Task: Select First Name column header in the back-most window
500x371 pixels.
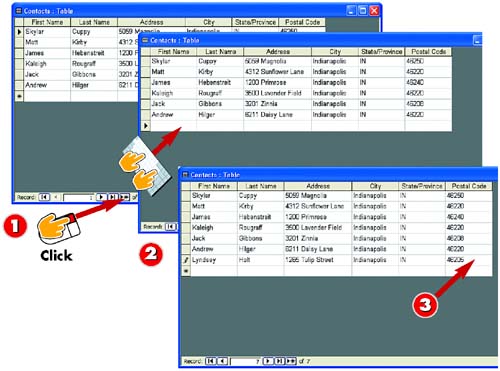Action: click(47, 22)
